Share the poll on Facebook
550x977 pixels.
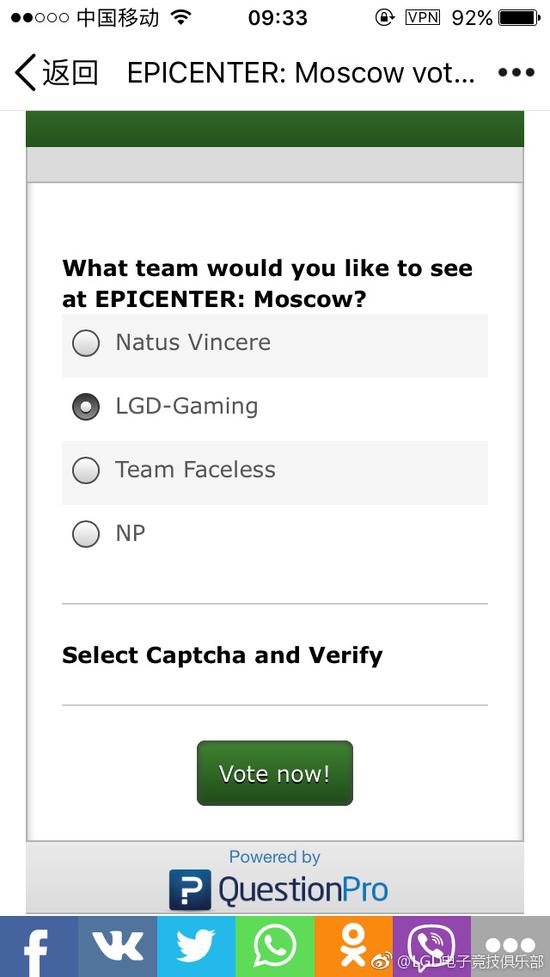pos(39,946)
